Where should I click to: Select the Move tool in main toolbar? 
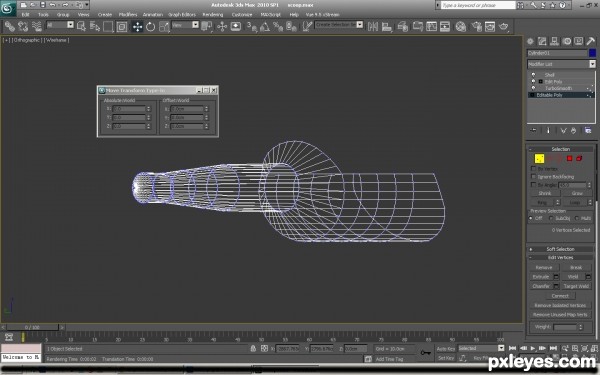click(137, 26)
